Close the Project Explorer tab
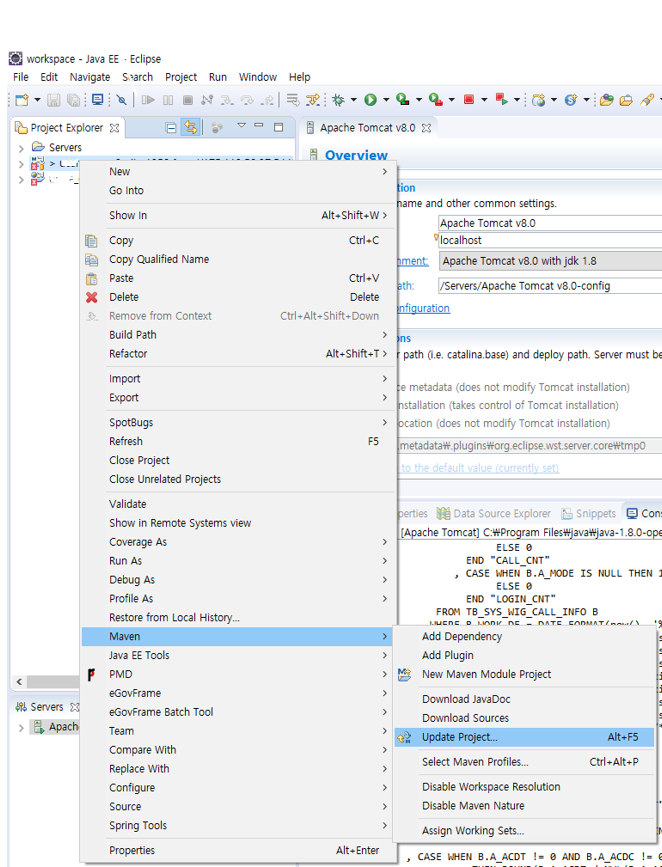 point(114,128)
